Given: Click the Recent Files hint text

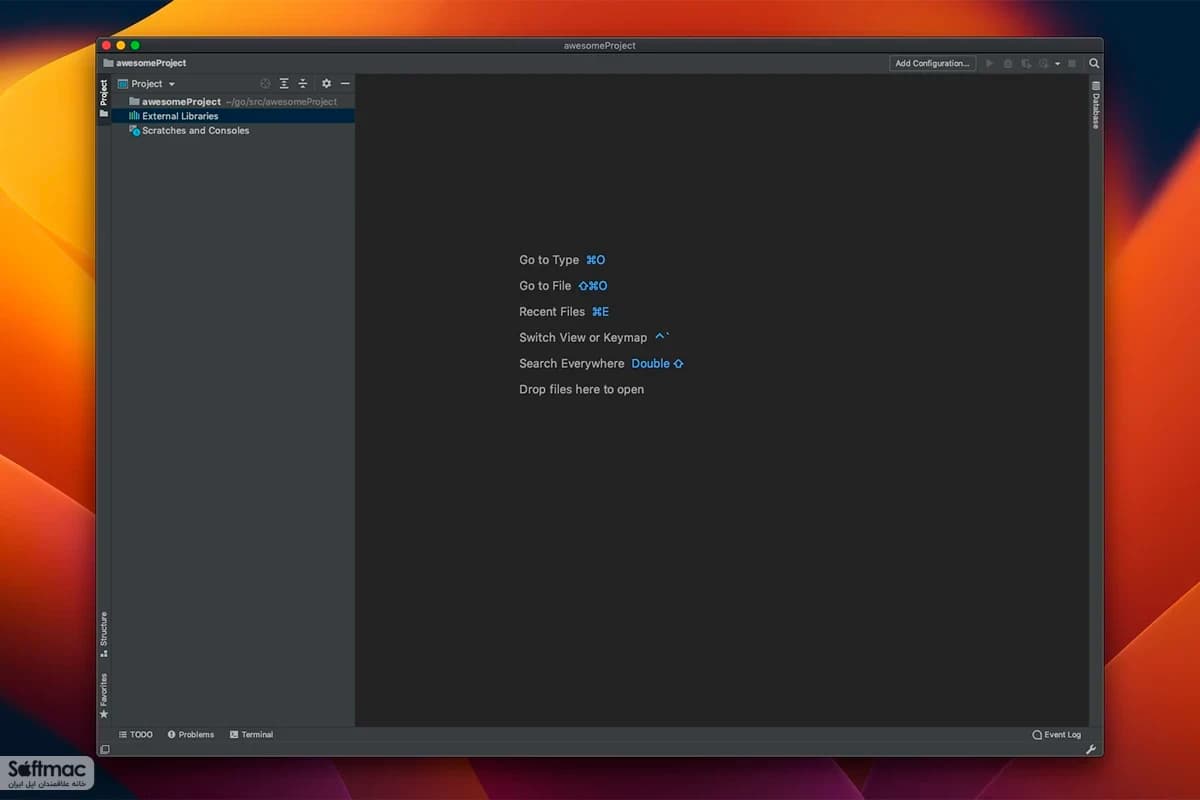Looking at the screenshot, I should point(552,312).
